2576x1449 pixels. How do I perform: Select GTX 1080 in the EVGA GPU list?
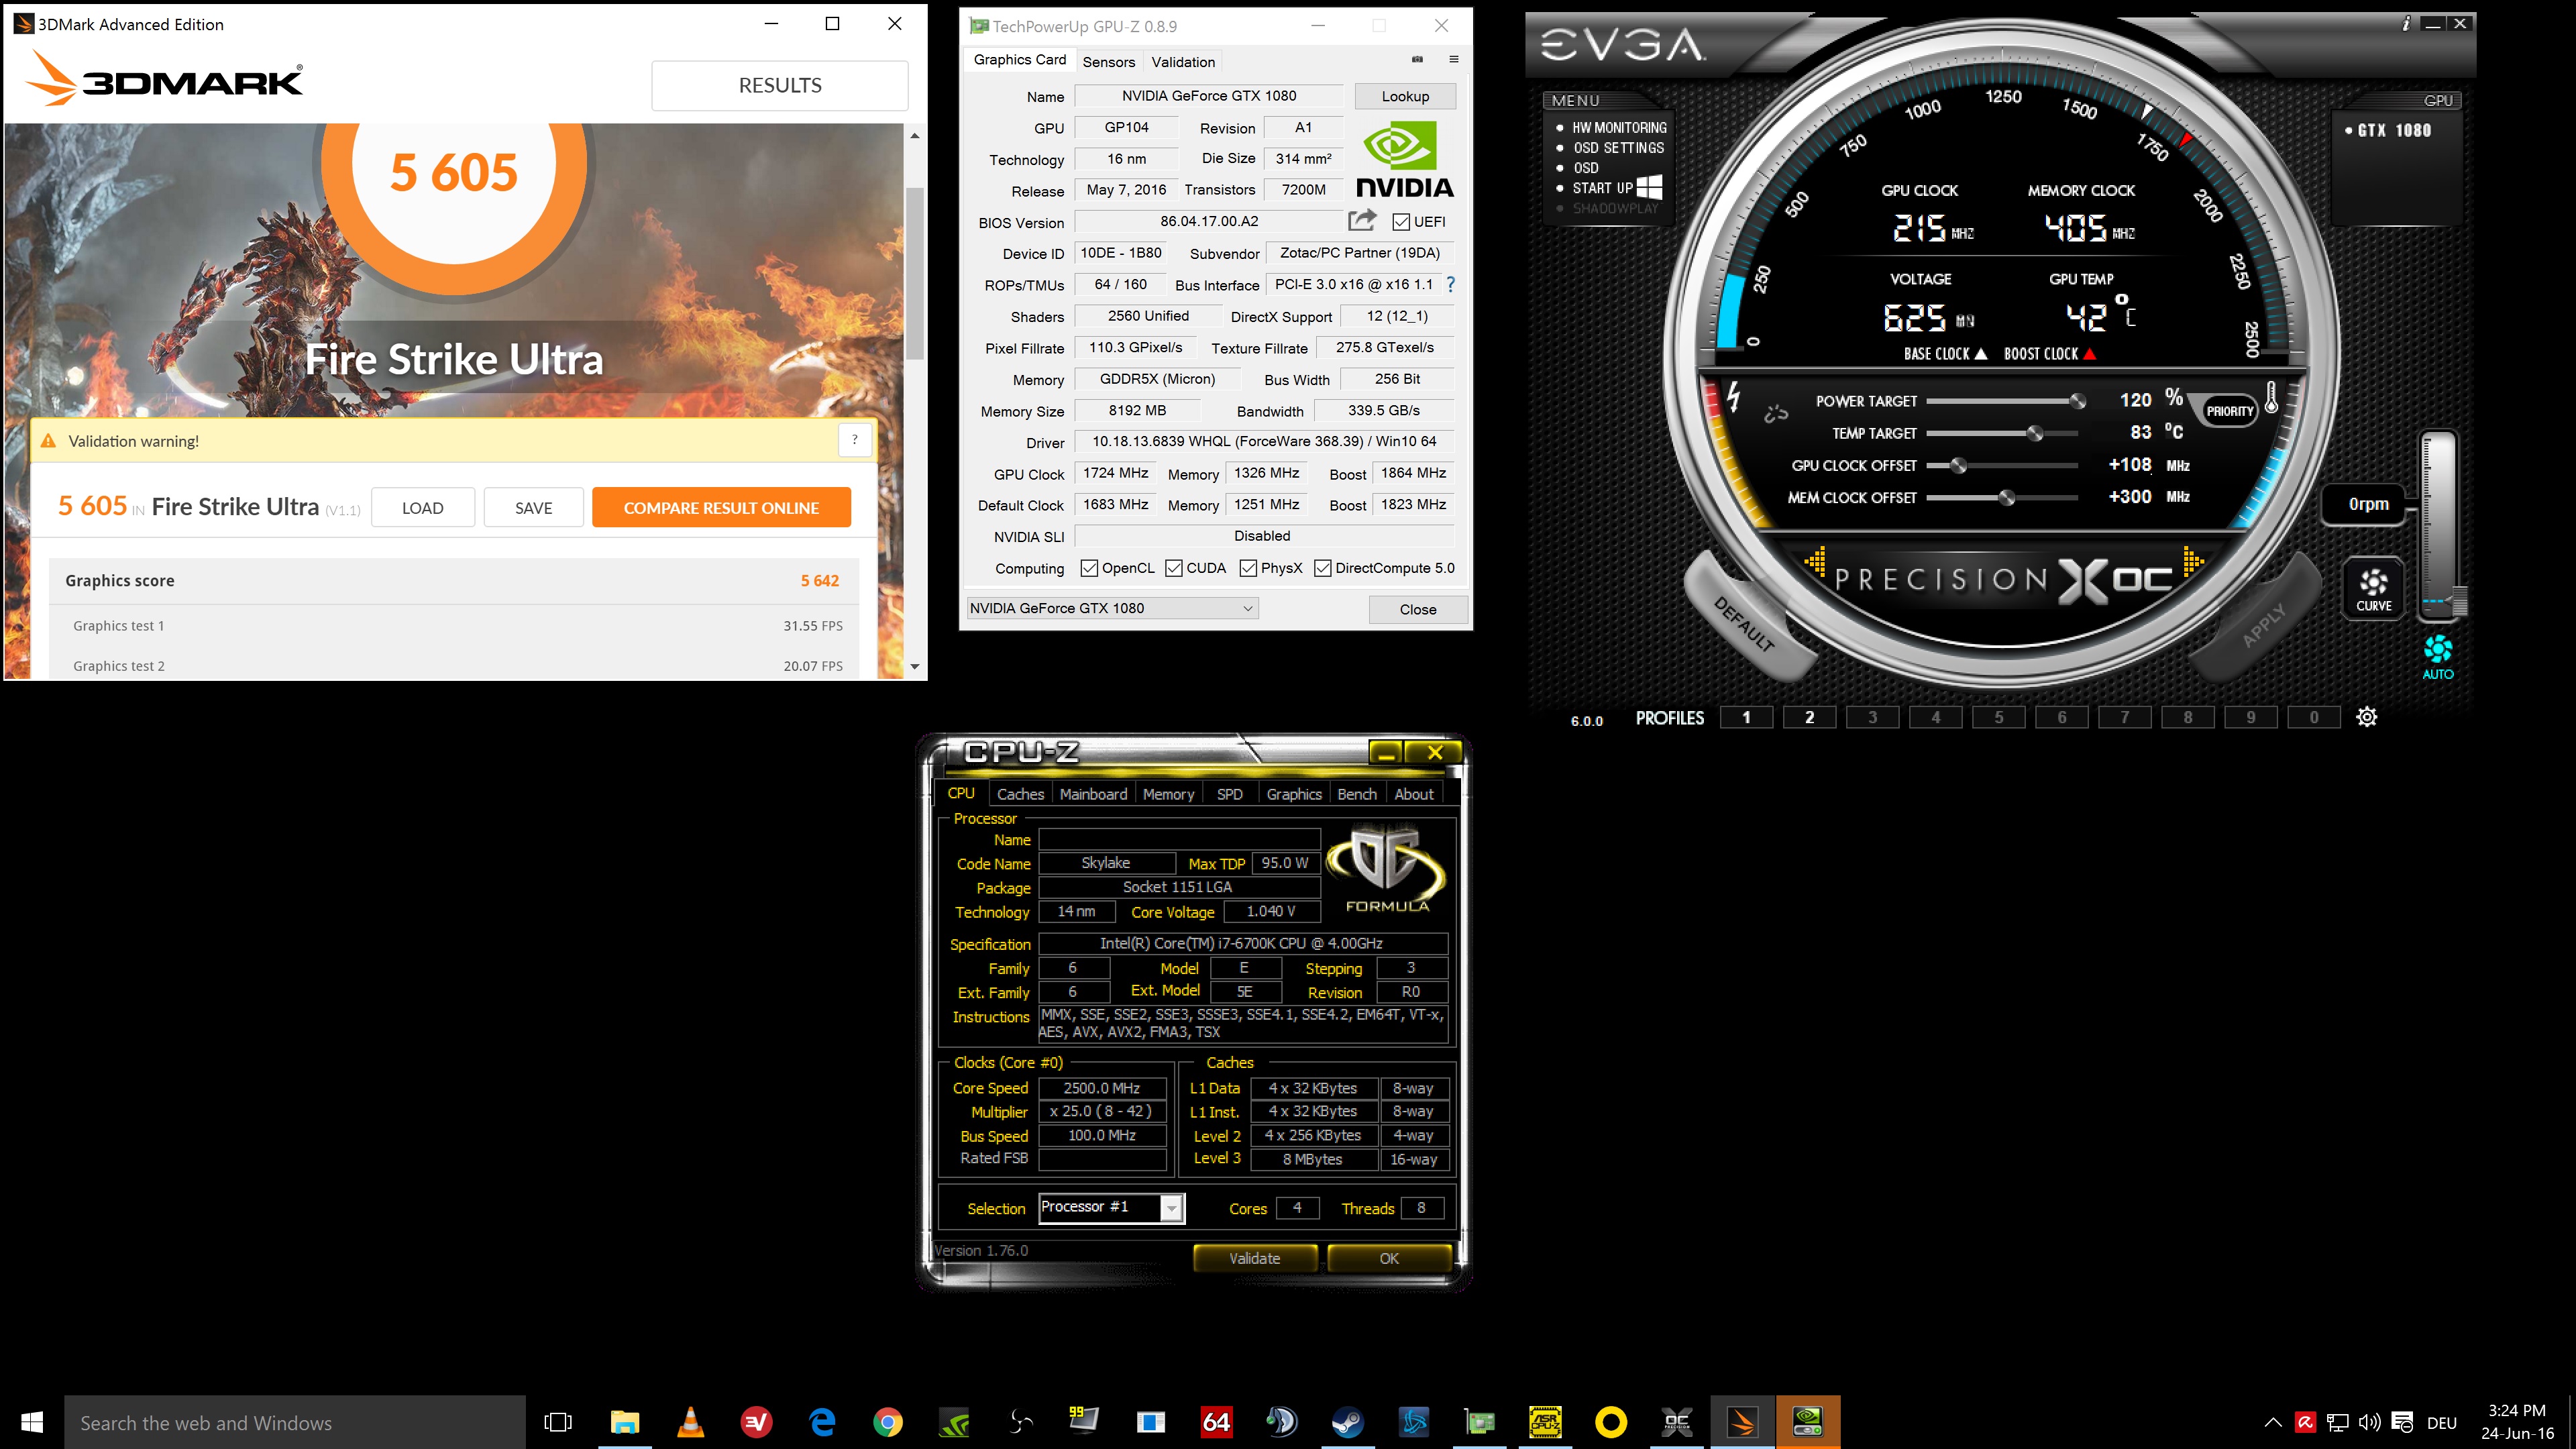tap(2393, 130)
